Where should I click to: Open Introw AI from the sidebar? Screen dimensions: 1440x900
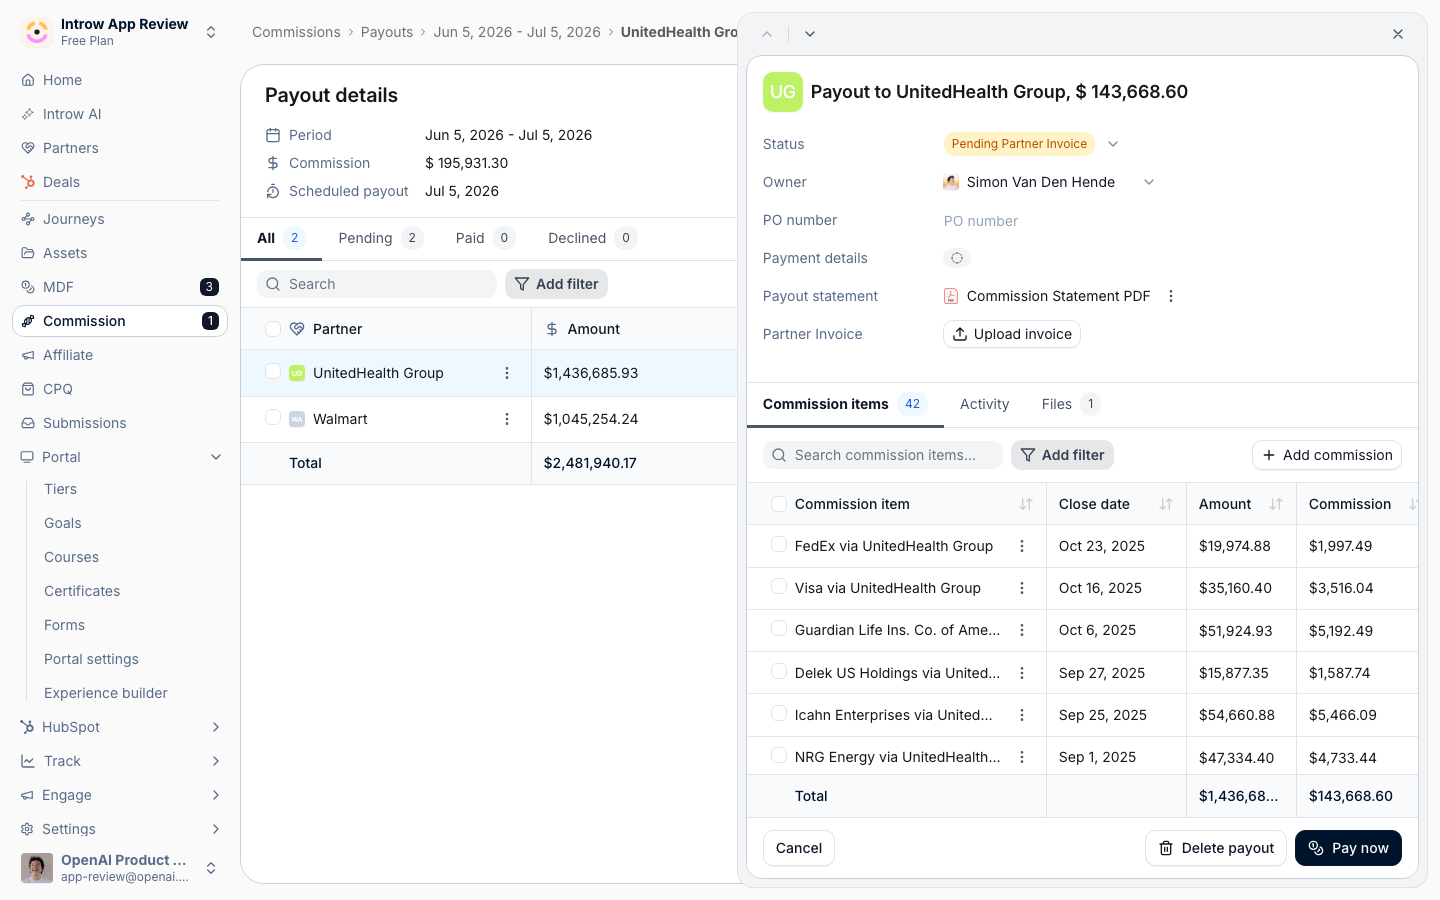(72, 114)
